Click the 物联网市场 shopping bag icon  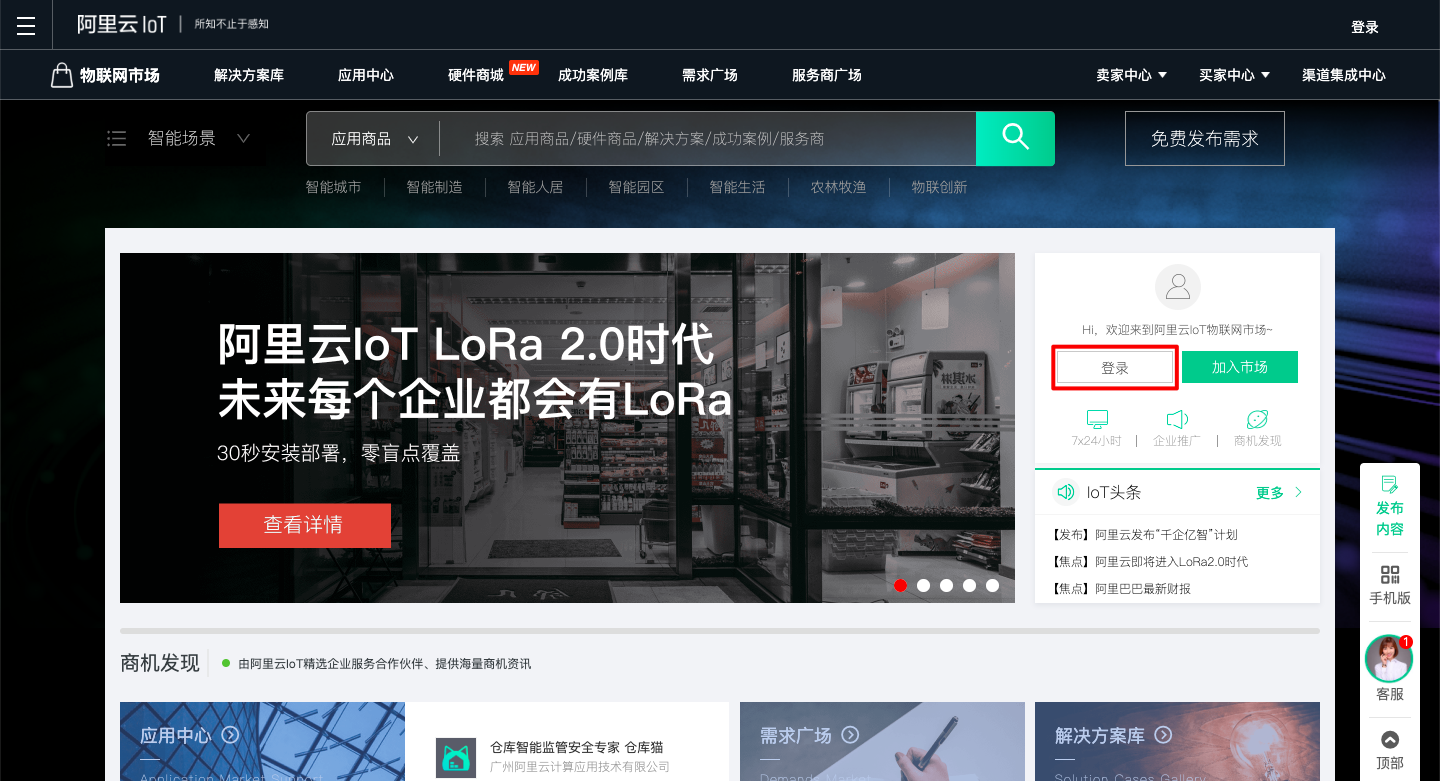(x=62, y=75)
